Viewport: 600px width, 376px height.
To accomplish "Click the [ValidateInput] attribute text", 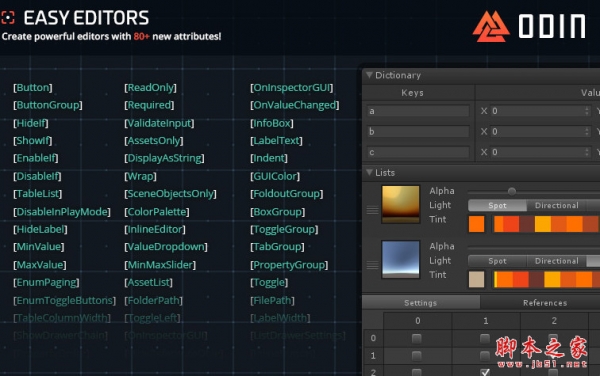I will coord(159,123).
